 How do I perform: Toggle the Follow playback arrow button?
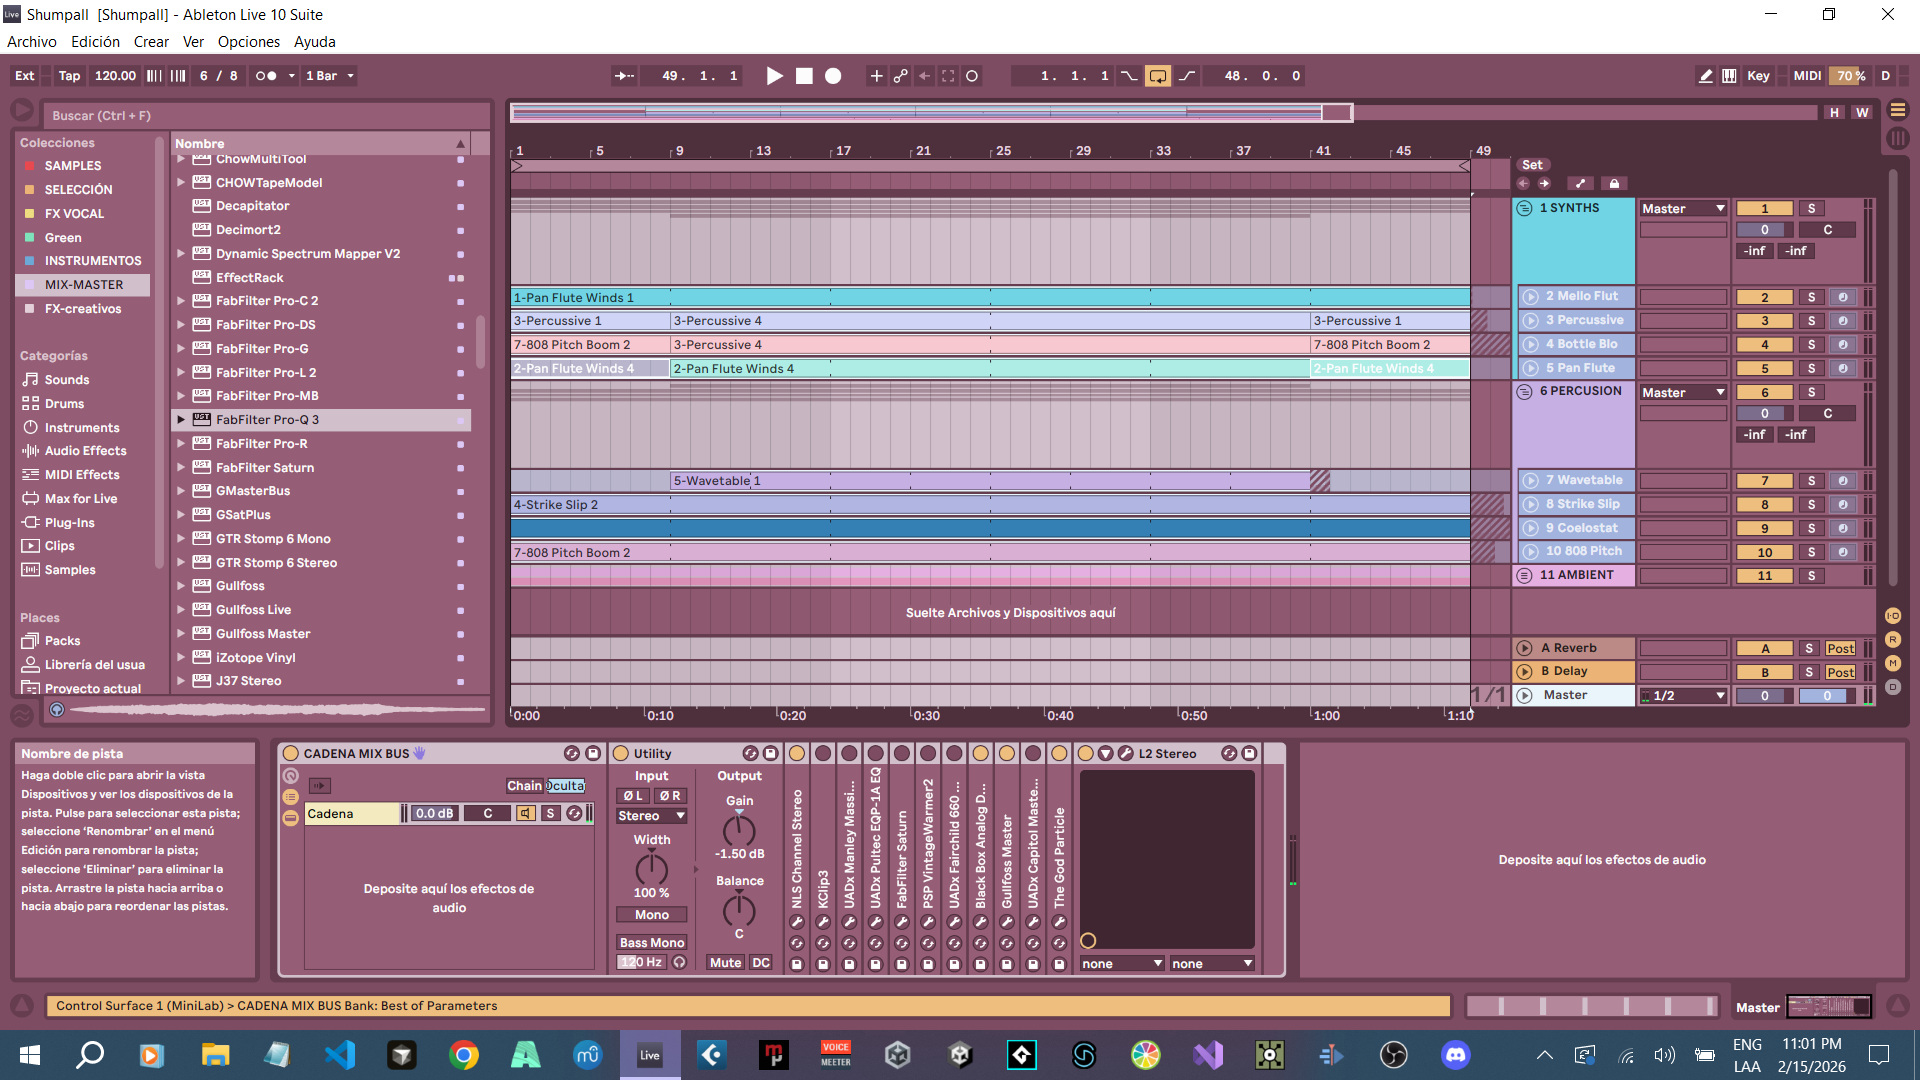point(624,76)
